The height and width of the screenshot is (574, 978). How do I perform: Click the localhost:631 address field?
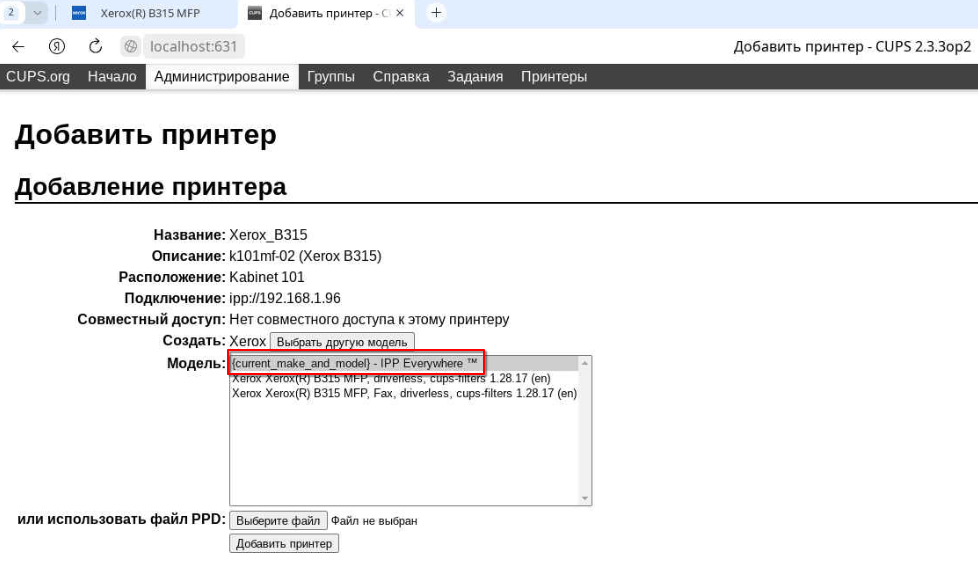click(x=193, y=46)
